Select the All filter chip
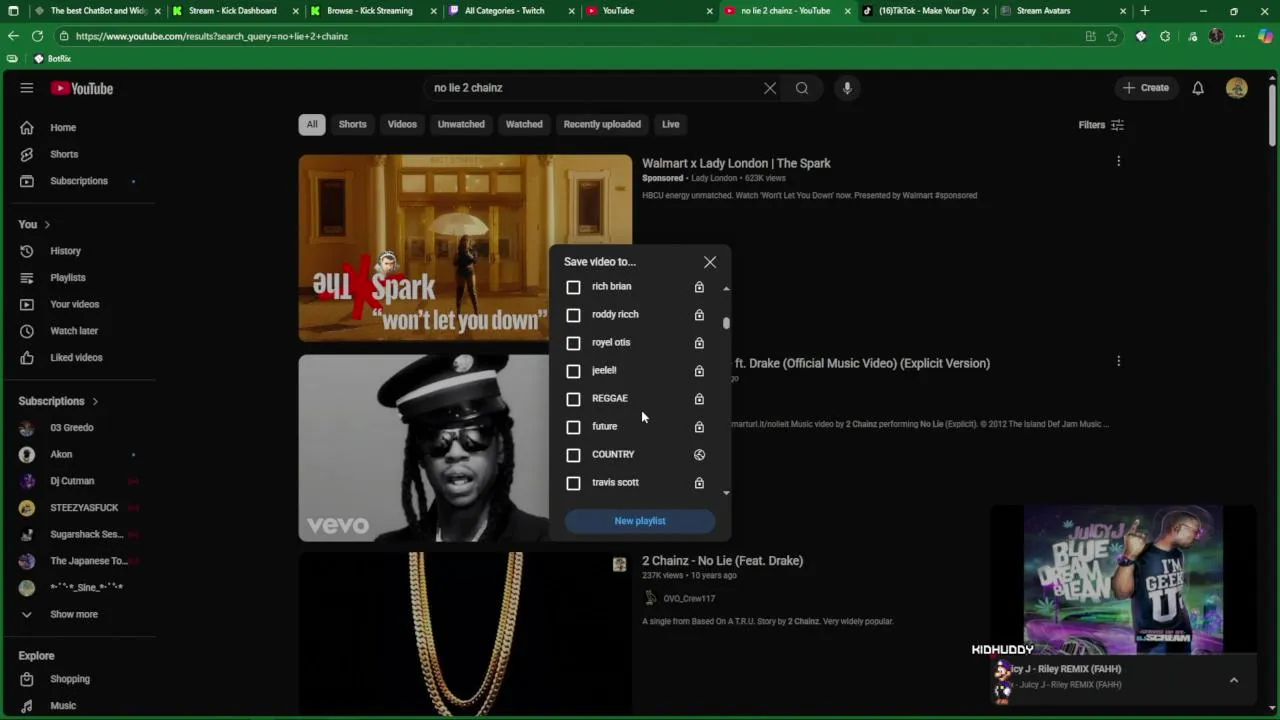 pyautogui.click(x=312, y=125)
